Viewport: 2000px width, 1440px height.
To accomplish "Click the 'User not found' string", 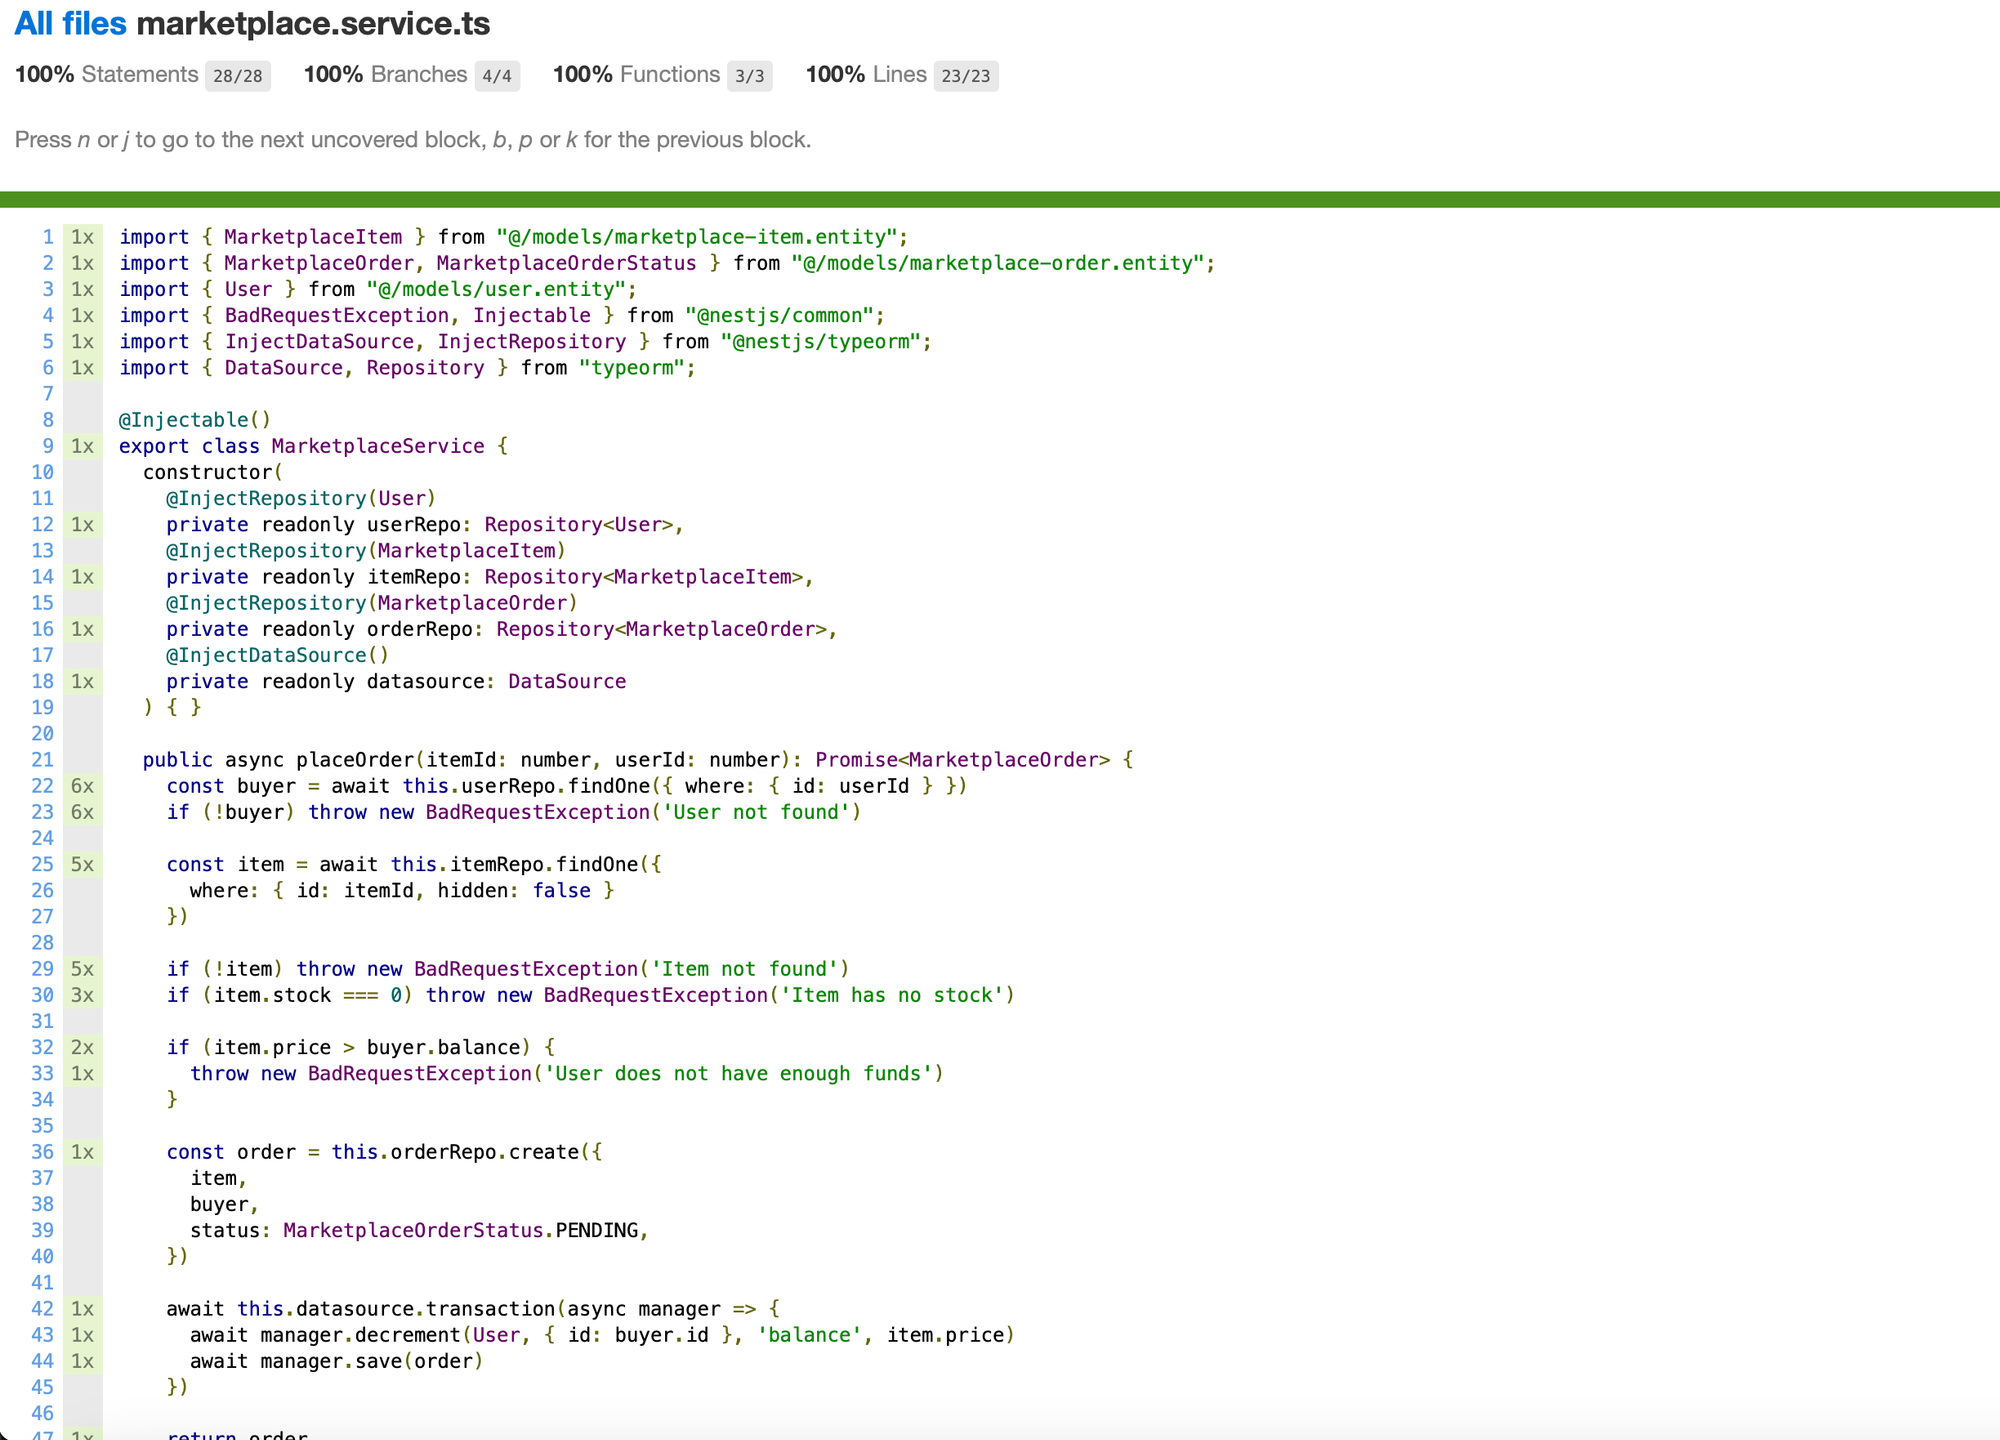I will pos(755,812).
